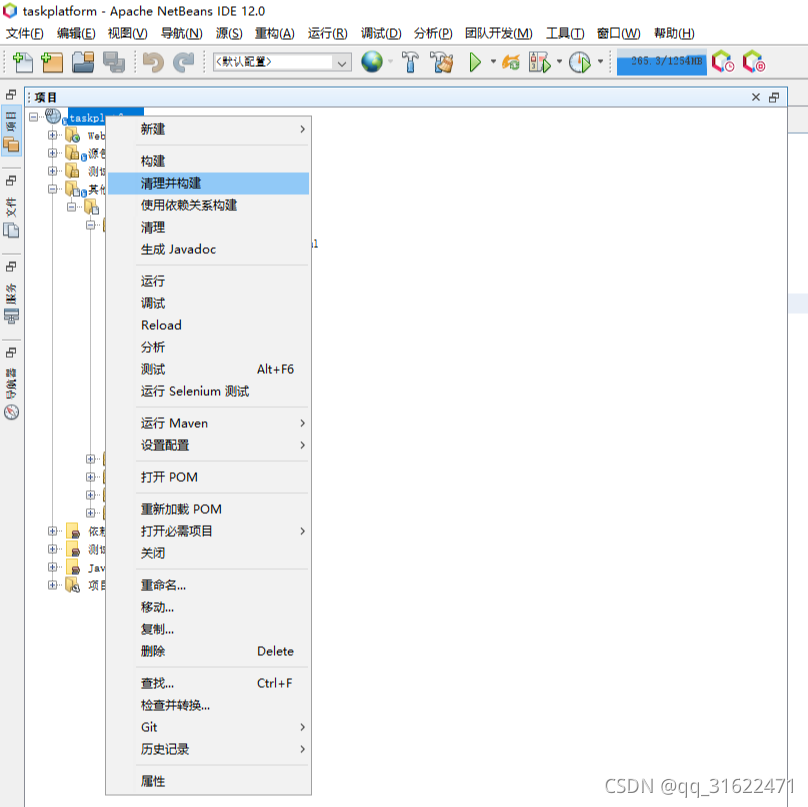The image size is (808, 807).
Task: Choose 删除 Delete menu entry
Action: (208, 651)
